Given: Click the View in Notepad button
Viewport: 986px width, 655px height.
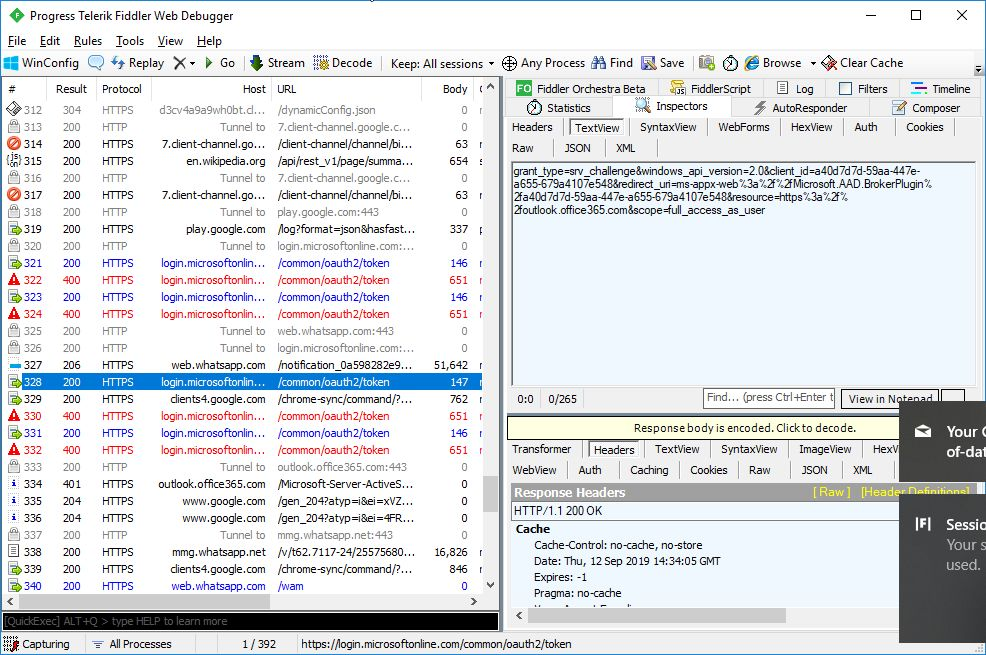Looking at the screenshot, I should [x=890, y=399].
